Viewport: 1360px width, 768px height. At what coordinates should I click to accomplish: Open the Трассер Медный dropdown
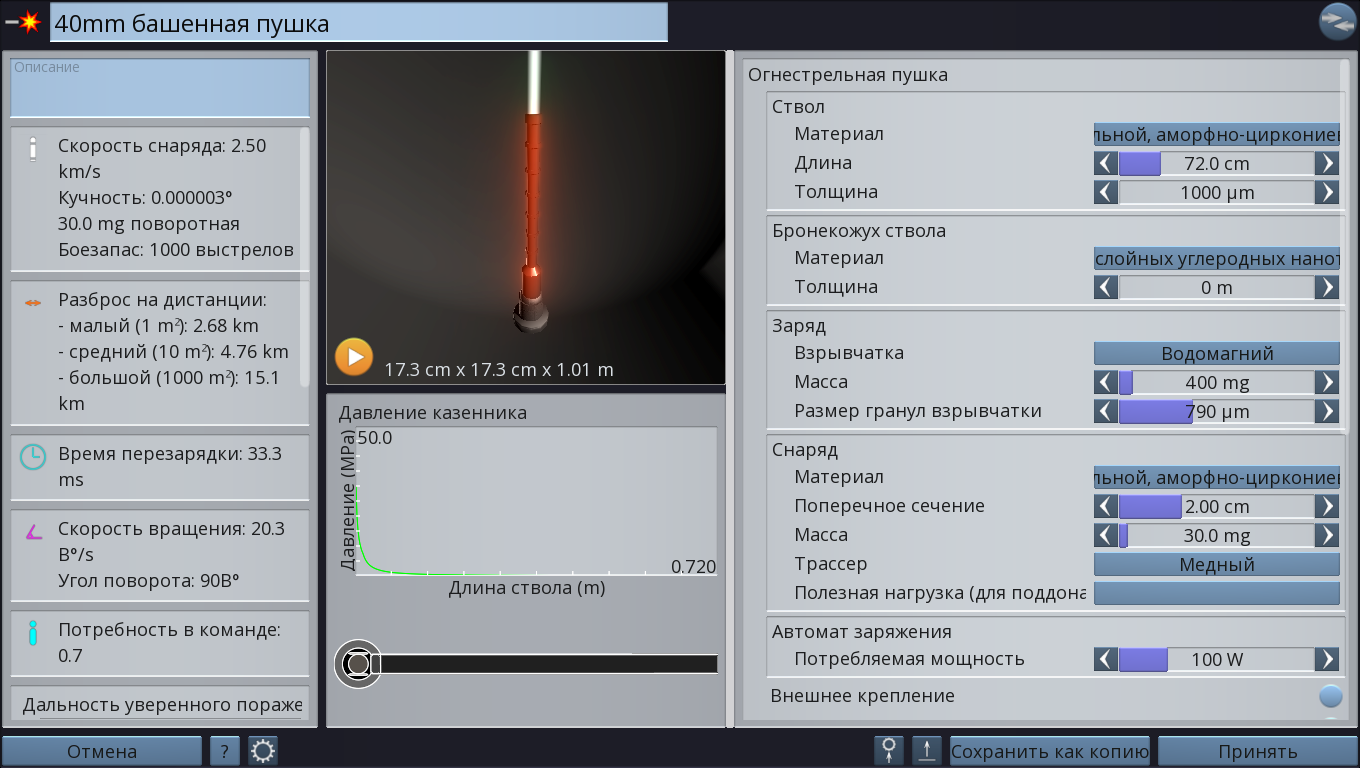click(1216, 565)
